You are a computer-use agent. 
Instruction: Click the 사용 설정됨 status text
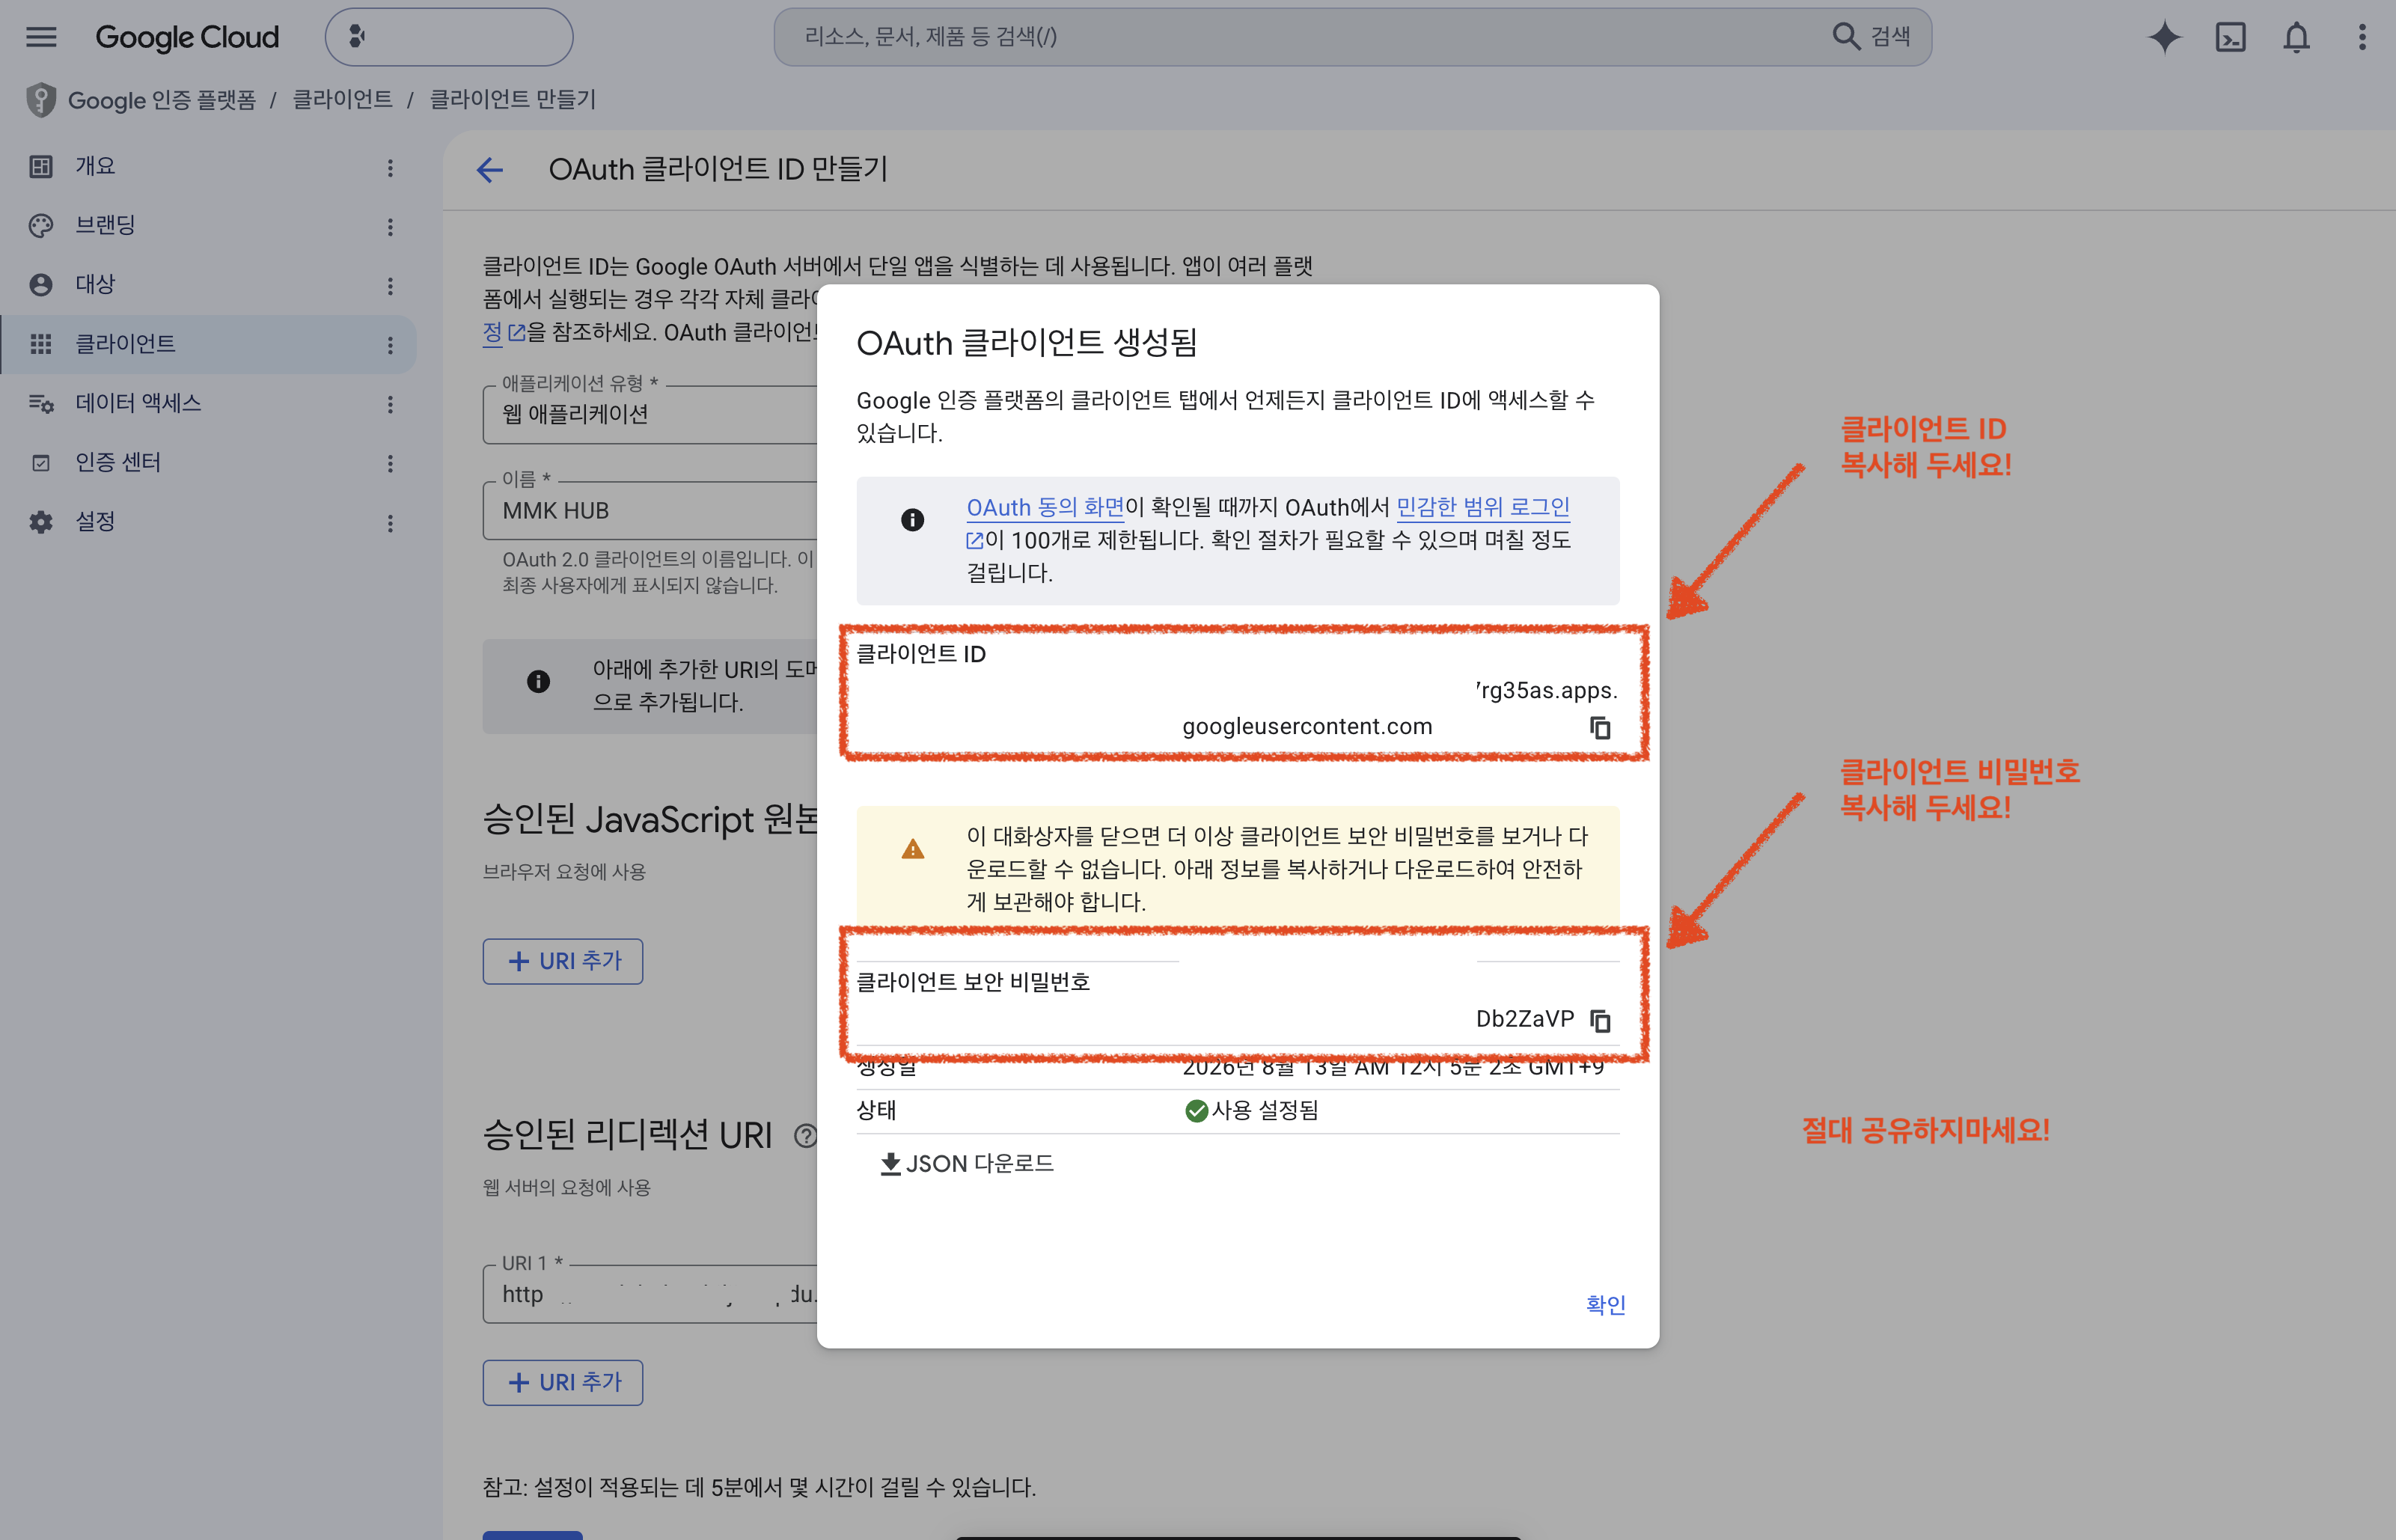click(x=1265, y=1110)
